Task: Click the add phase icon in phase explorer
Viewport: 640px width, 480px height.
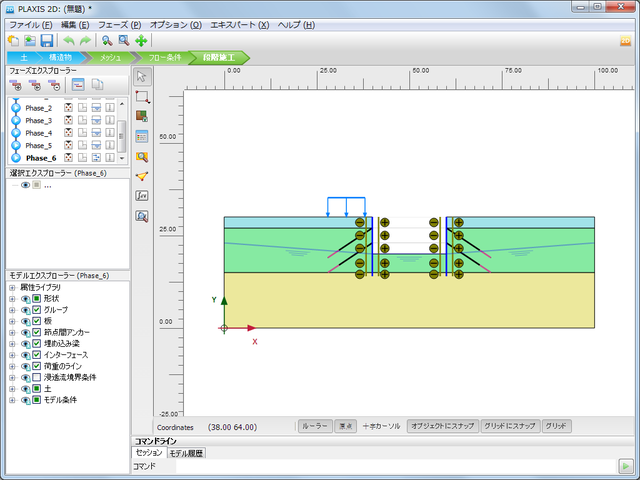Action: click(16, 86)
